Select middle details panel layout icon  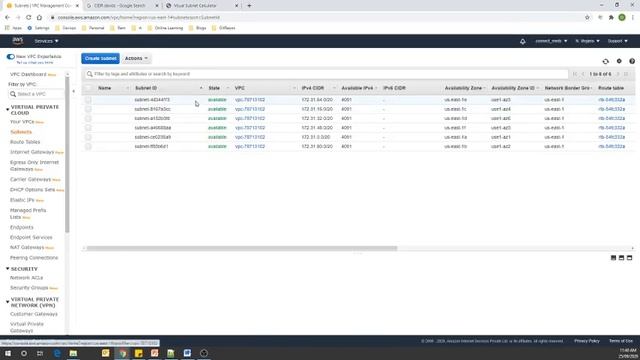[621, 258]
